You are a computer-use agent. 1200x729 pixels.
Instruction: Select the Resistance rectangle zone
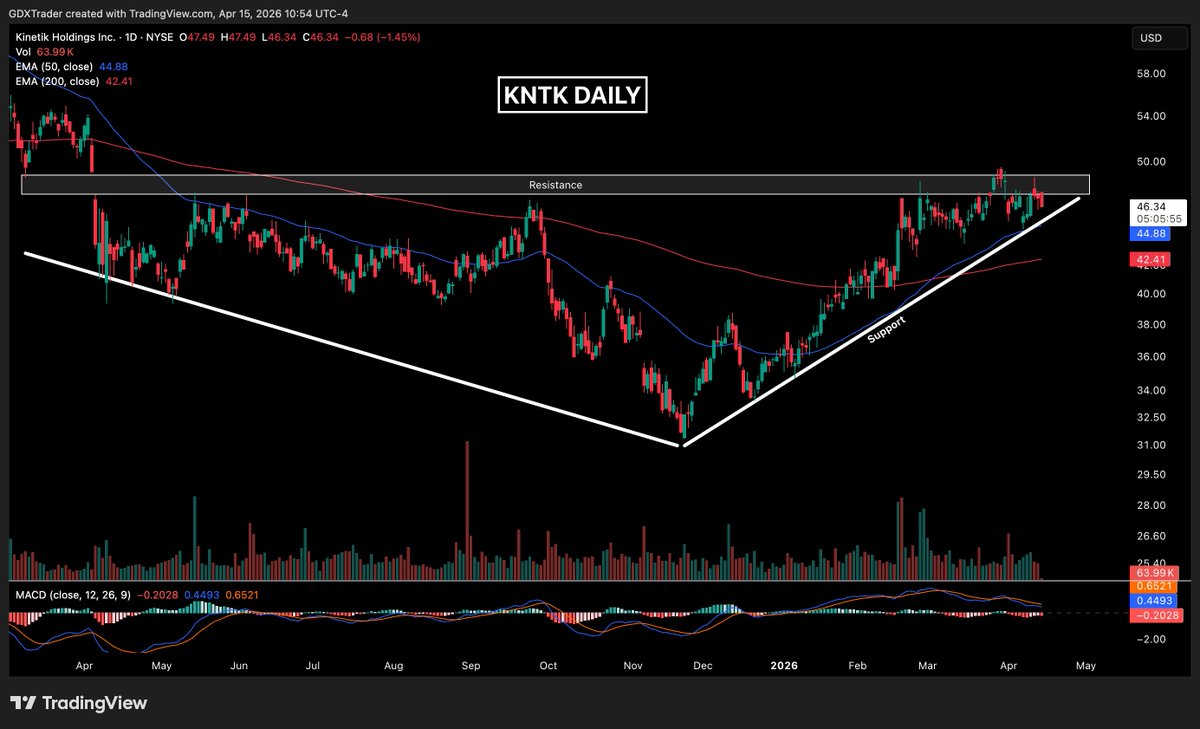555,185
